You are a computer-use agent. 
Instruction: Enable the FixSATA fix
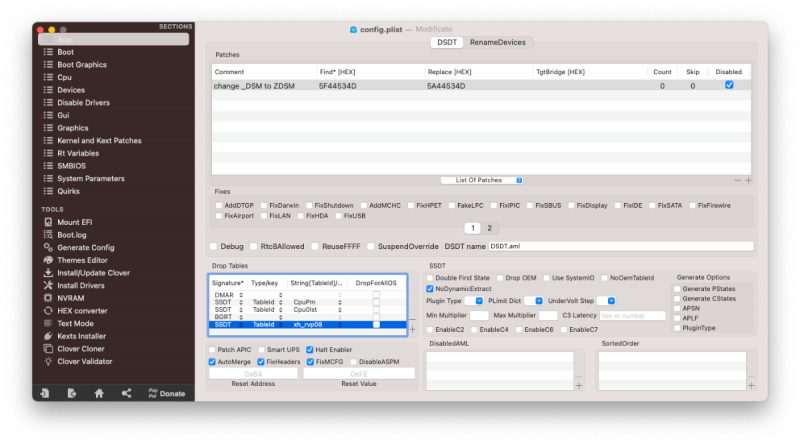652,205
